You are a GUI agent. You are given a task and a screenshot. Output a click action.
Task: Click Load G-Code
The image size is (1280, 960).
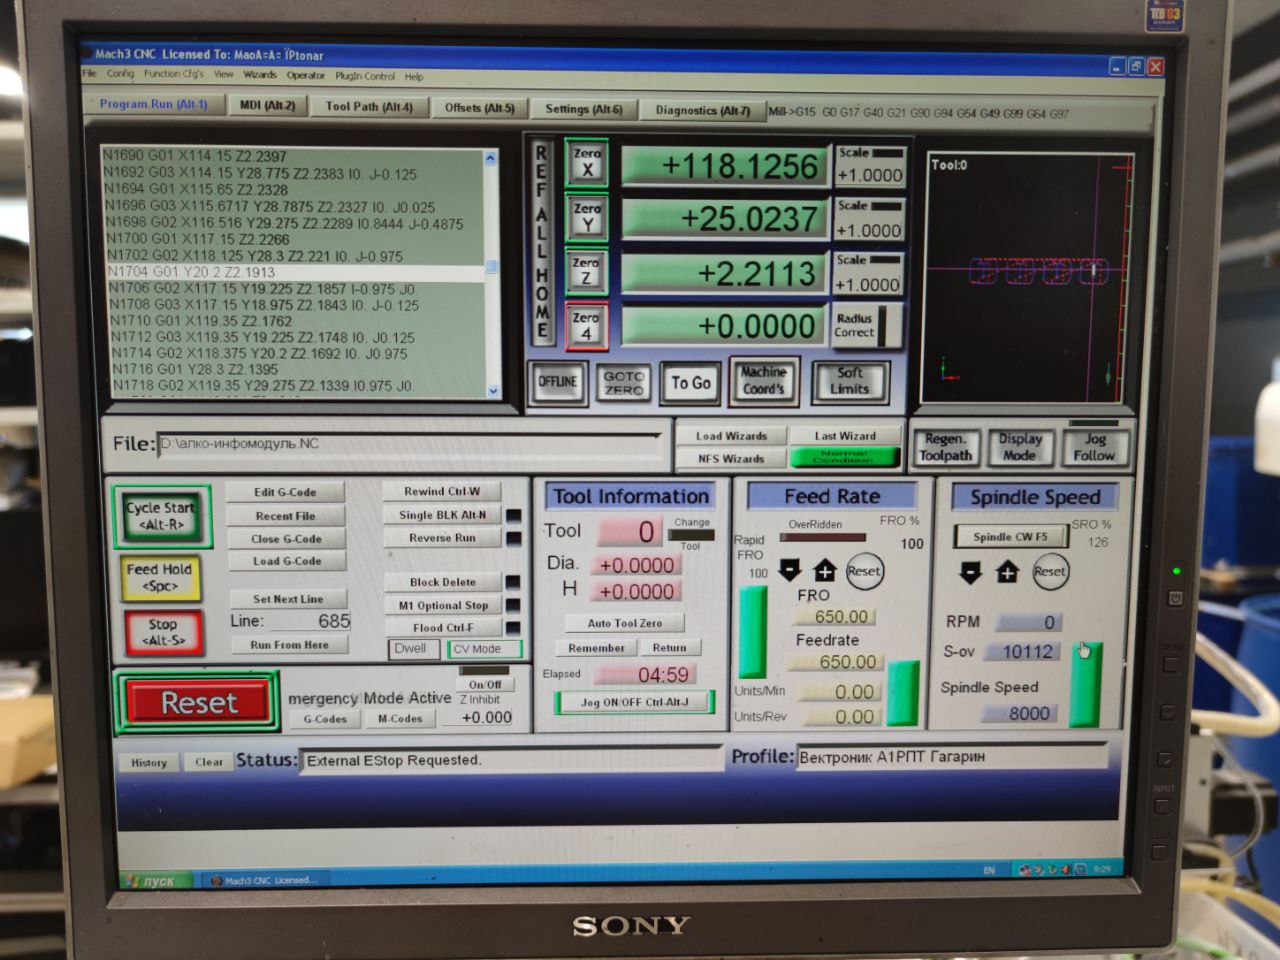[x=287, y=562]
